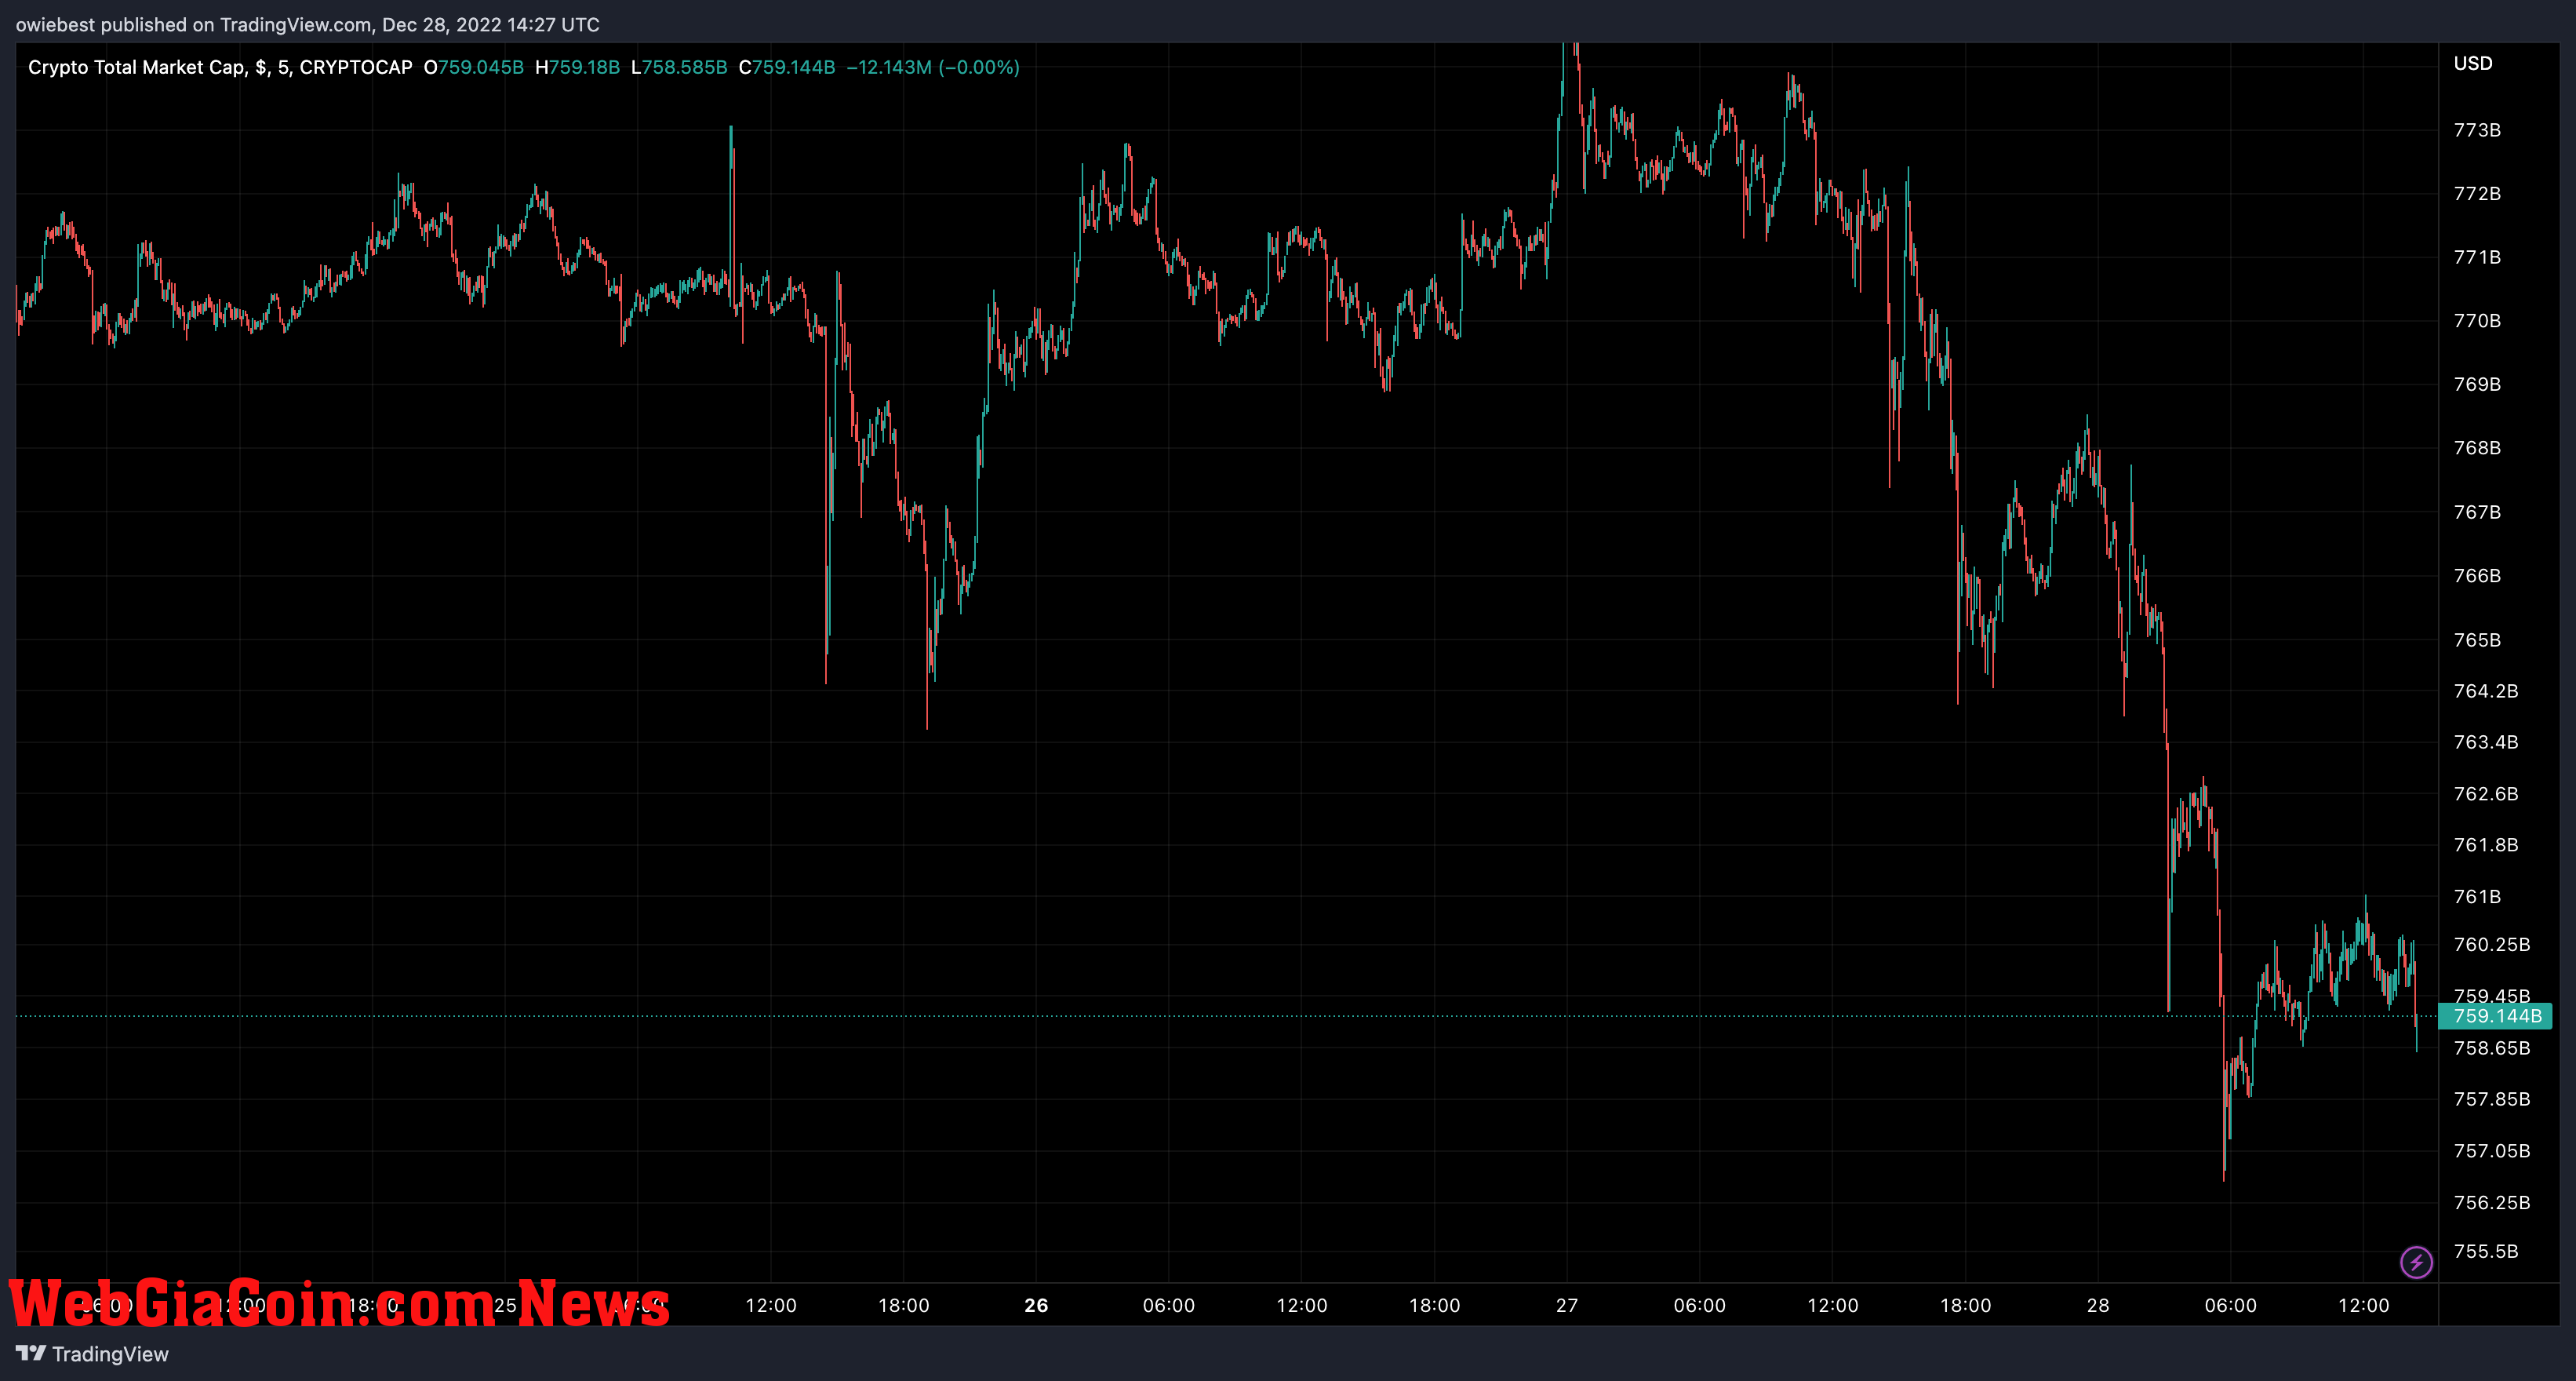2576x1381 pixels.
Task: Click the 28 date label on time axis
Action: (2098, 1305)
